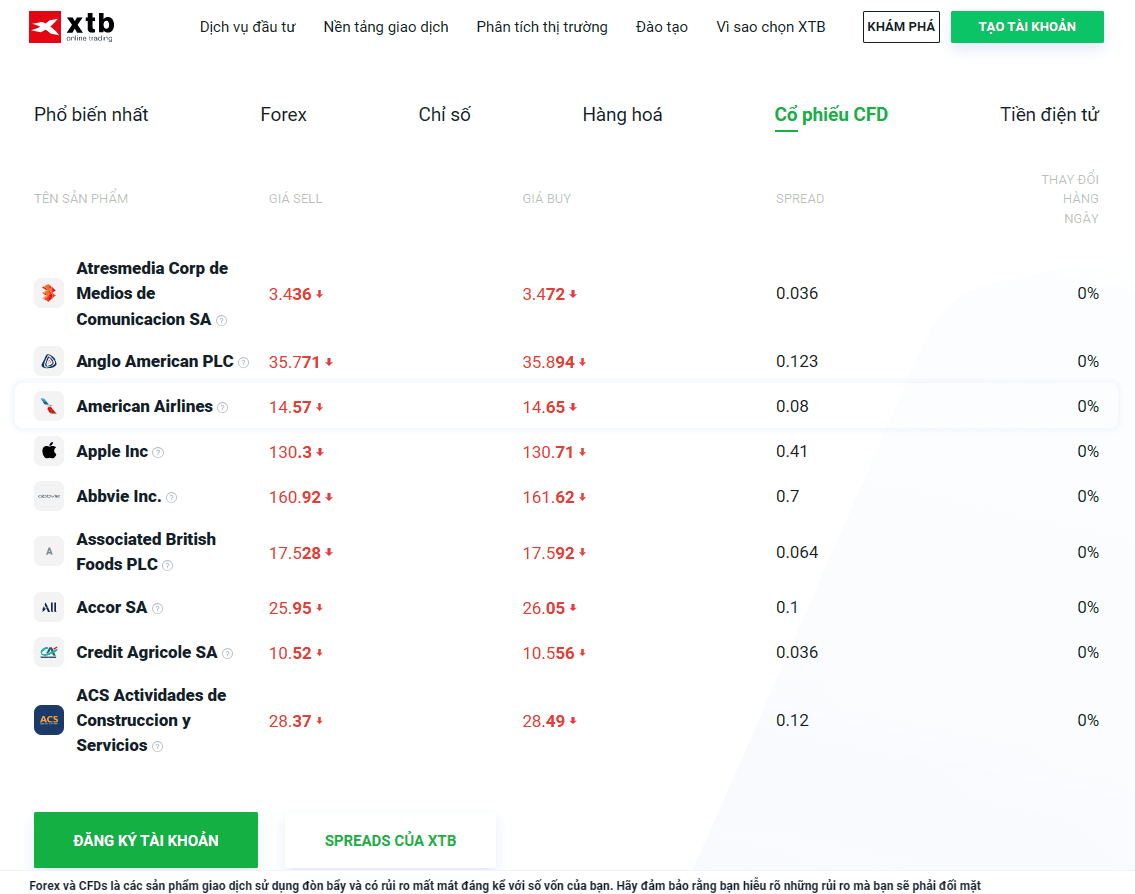This screenshot has width=1135, height=894.
Task: Click the American Airlines product name
Action: pyautogui.click(x=145, y=406)
